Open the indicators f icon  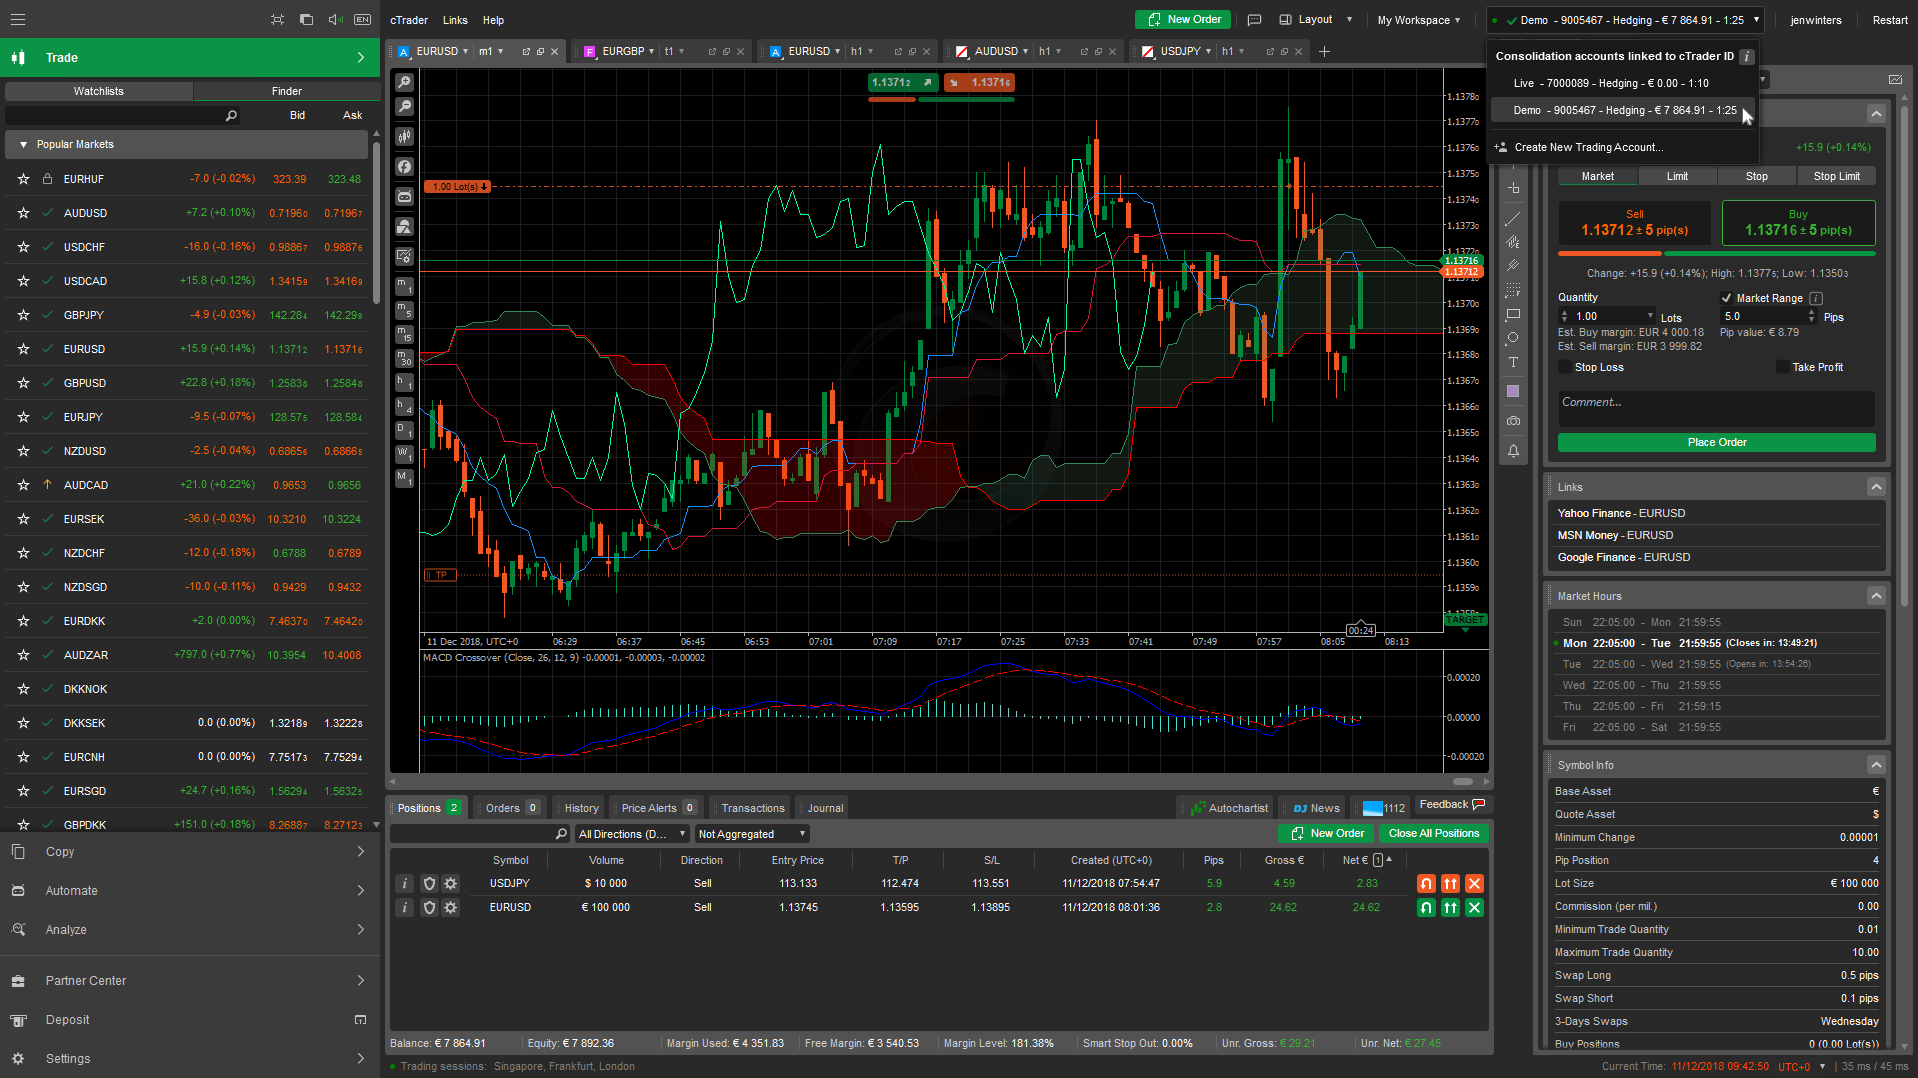404,167
